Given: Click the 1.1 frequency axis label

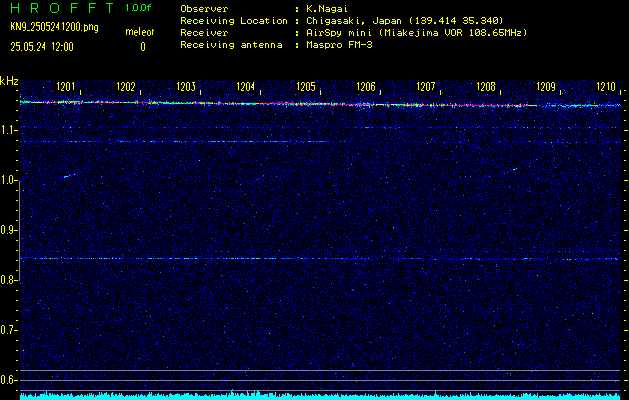Looking at the screenshot, I should (x=8, y=130).
